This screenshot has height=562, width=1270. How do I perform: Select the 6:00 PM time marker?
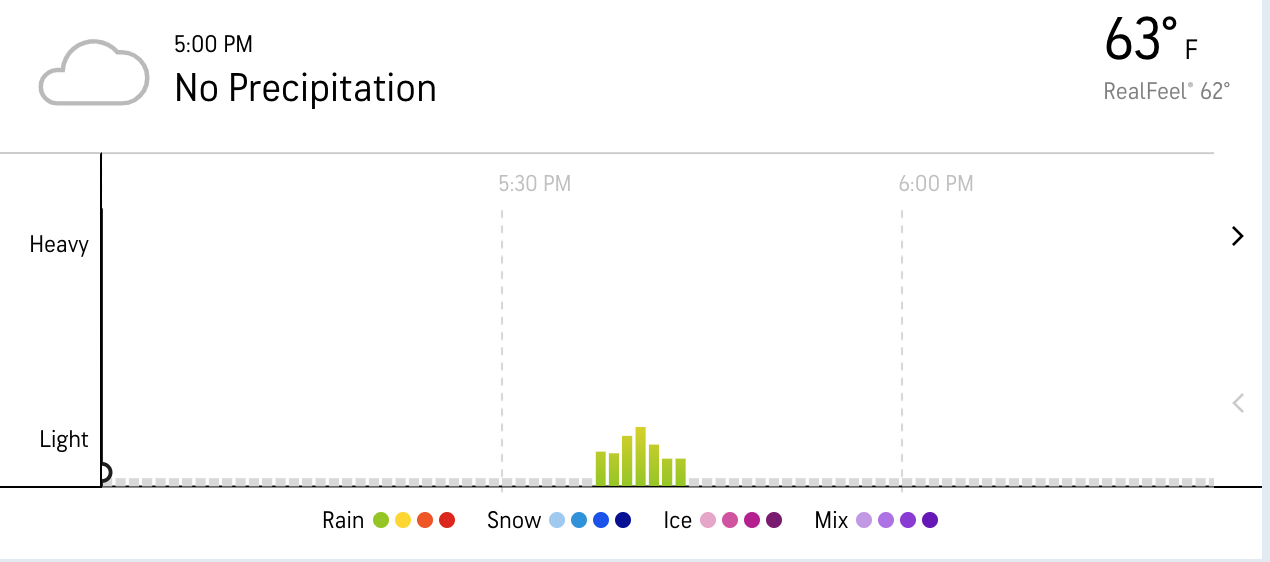tap(935, 184)
